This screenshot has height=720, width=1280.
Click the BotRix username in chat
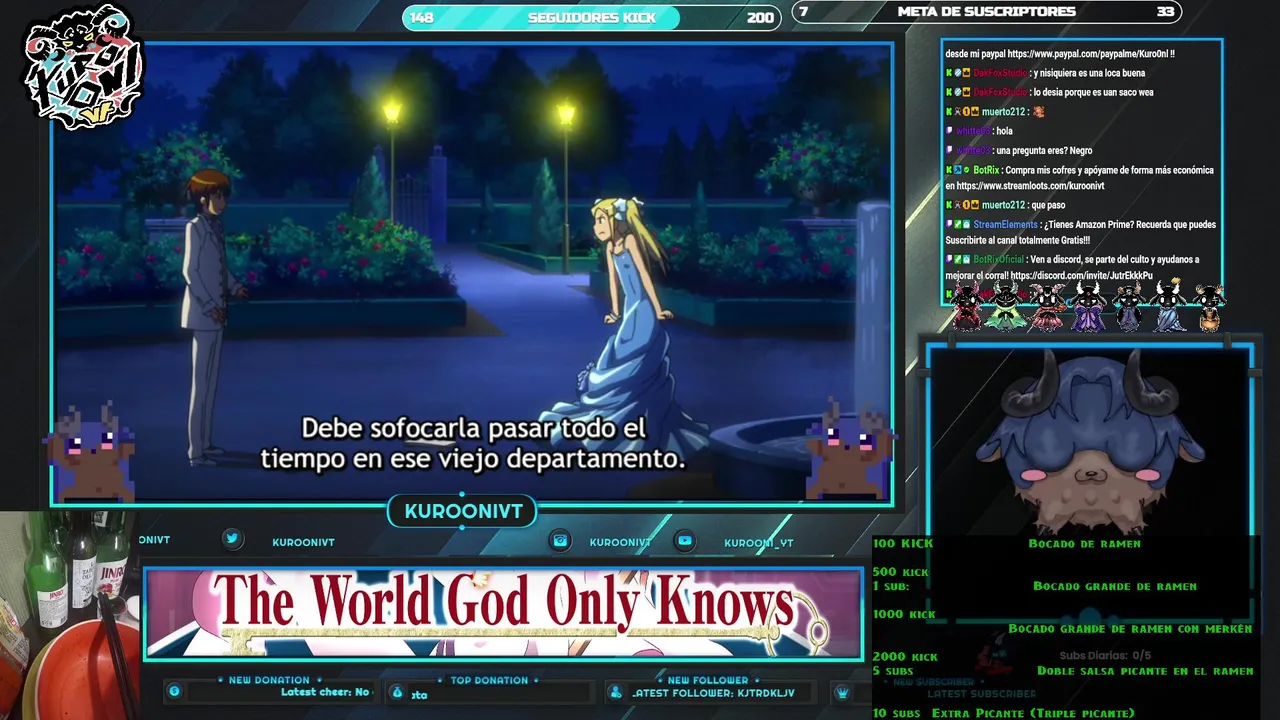(986, 170)
